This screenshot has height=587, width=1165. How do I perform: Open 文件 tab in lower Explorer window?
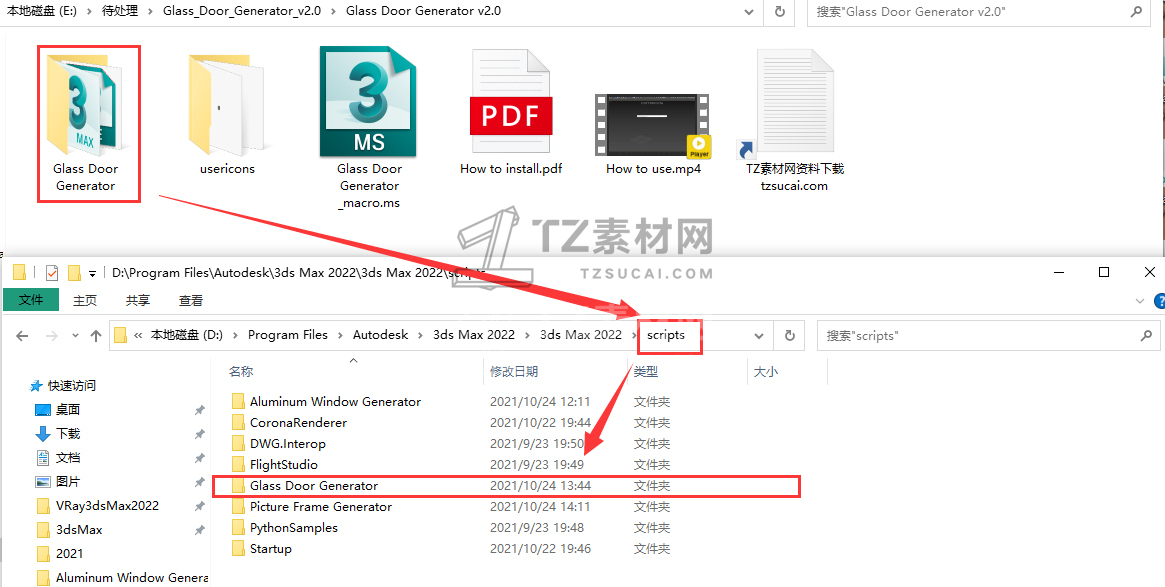tap(31, 299)
